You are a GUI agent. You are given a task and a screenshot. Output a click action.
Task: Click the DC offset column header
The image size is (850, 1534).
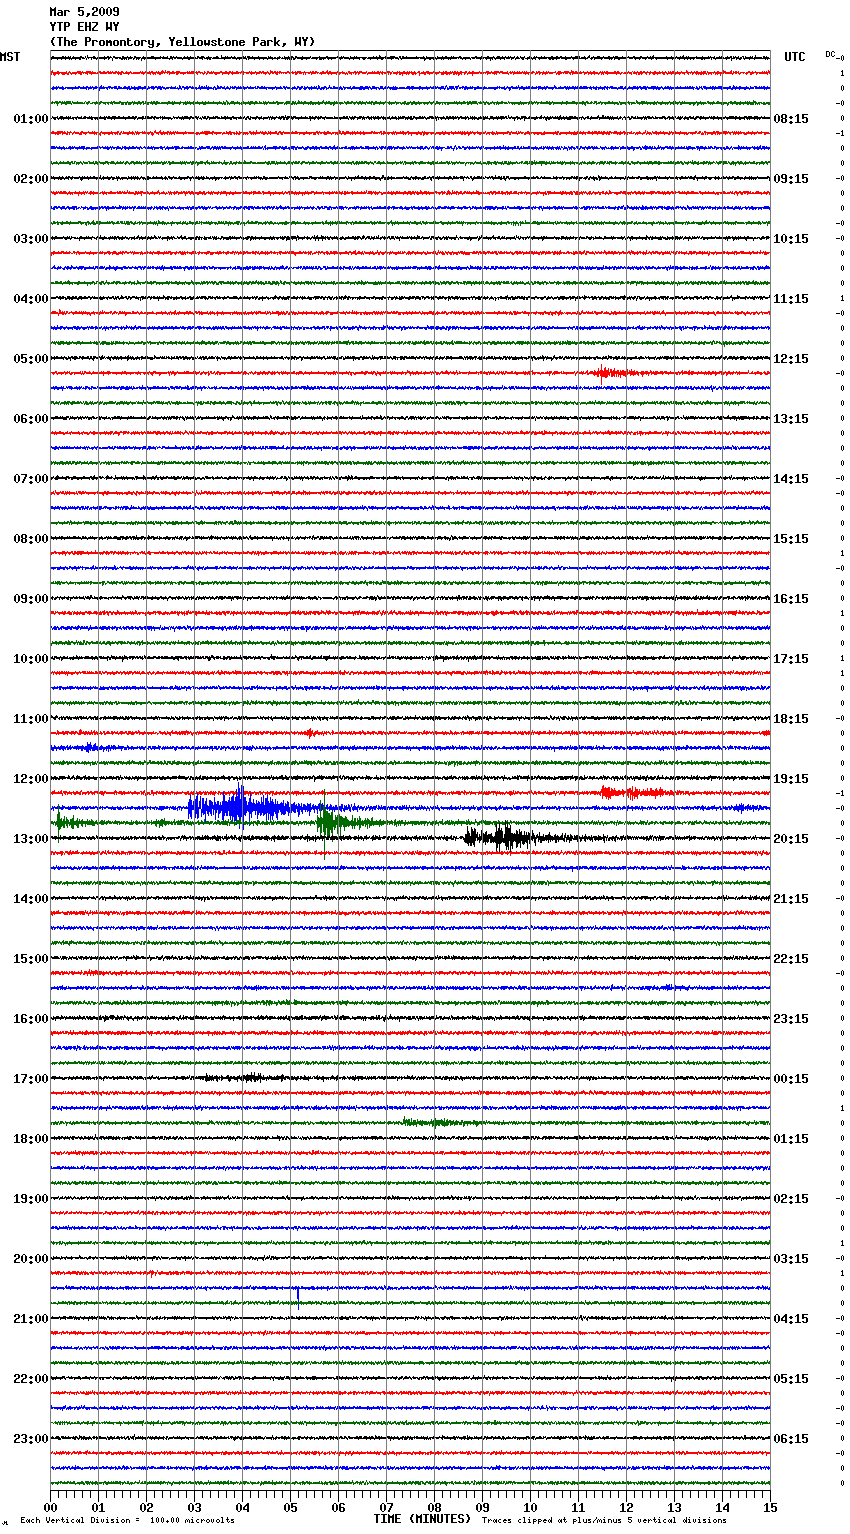831,54
